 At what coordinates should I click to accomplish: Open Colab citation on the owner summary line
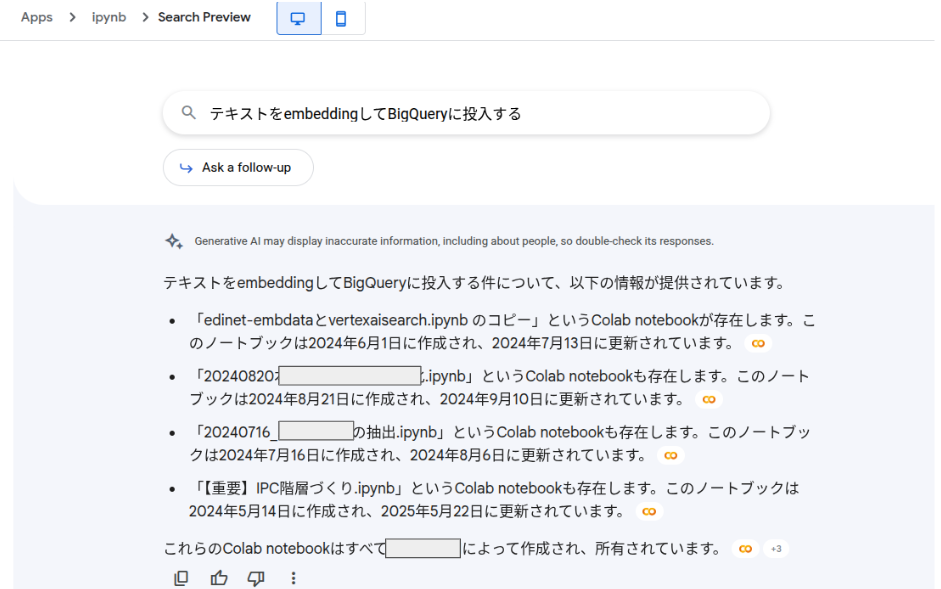745,549
